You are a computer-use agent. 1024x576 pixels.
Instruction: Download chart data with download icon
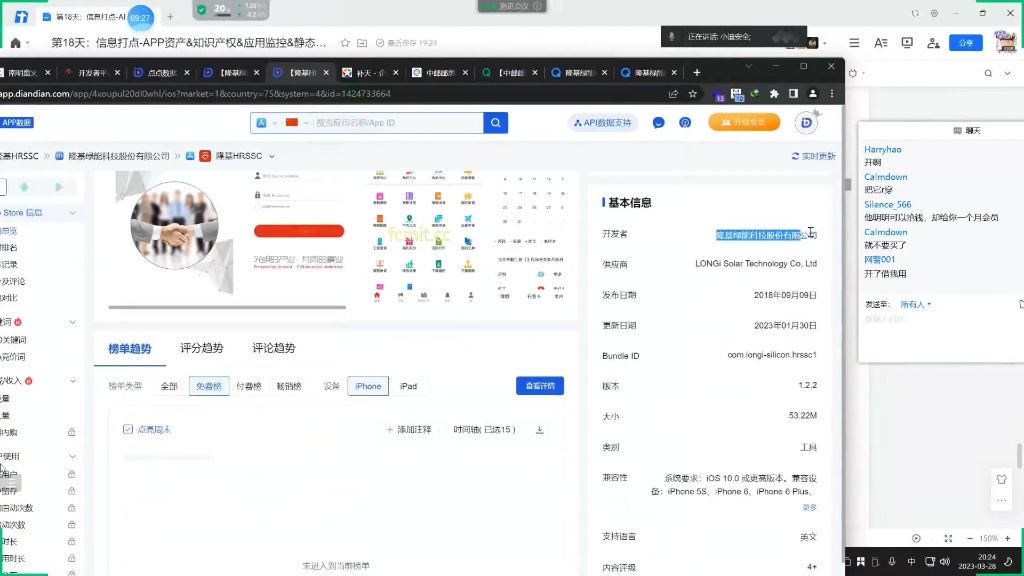[539, 430]
